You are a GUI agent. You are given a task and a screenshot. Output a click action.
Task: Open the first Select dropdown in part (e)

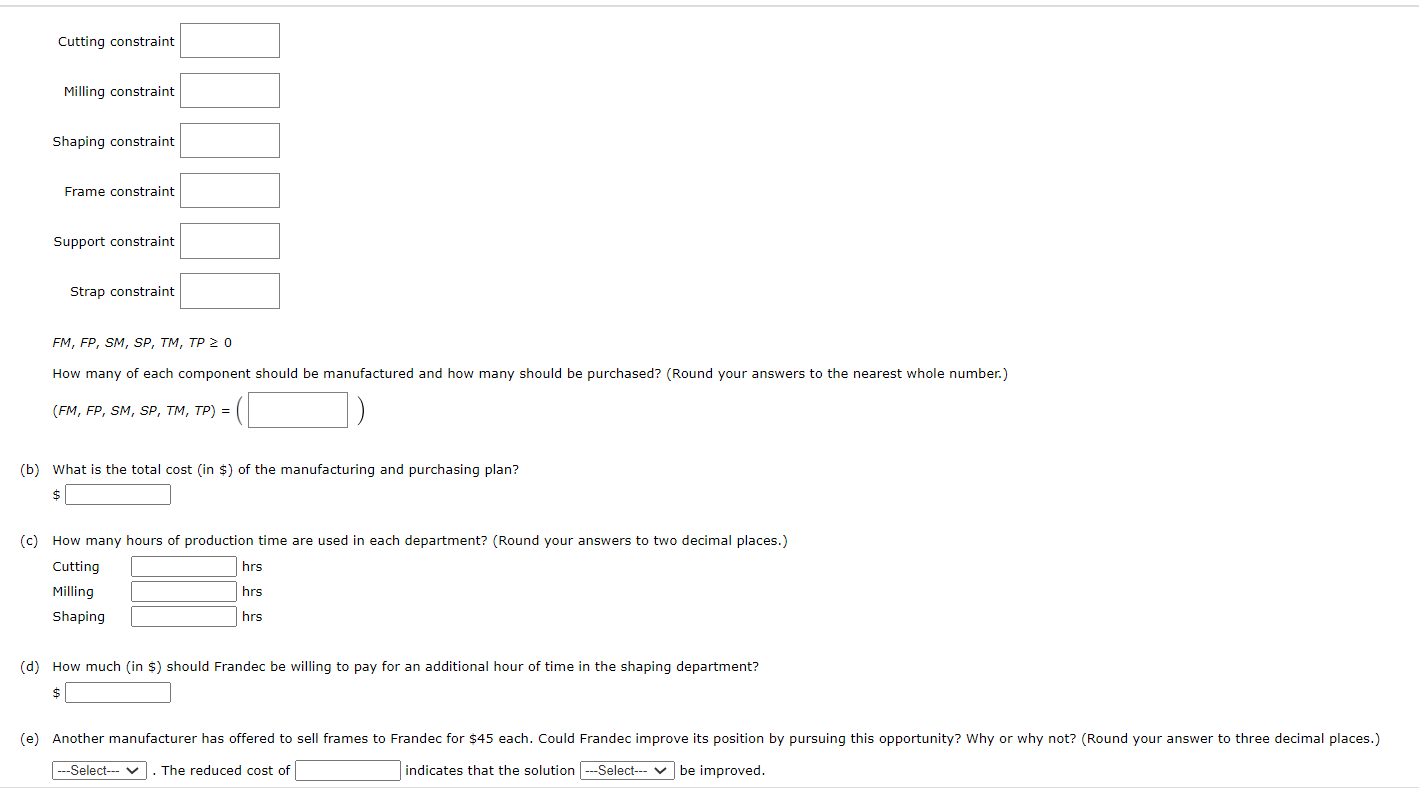[x=100, y=771]
